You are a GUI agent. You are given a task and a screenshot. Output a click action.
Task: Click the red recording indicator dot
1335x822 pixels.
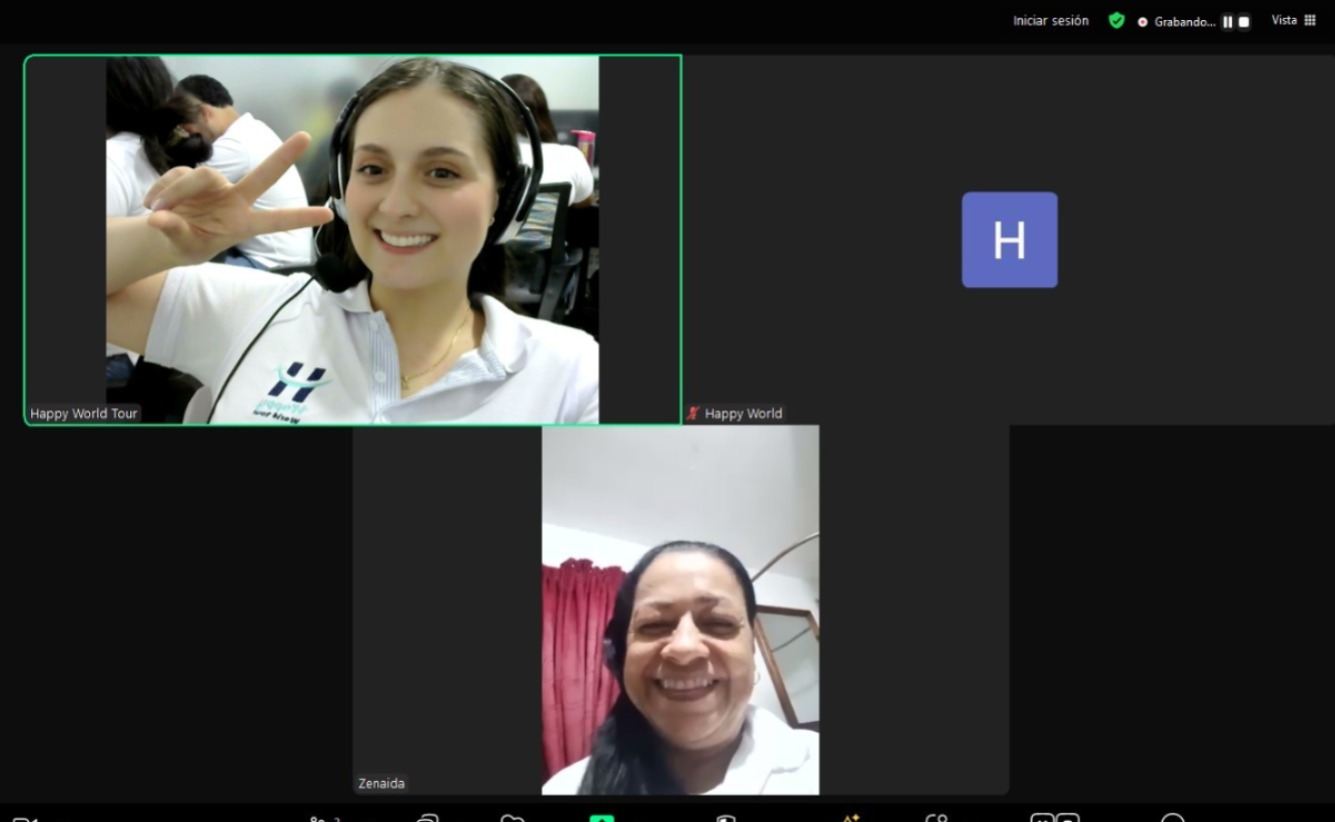[1142, 22]
